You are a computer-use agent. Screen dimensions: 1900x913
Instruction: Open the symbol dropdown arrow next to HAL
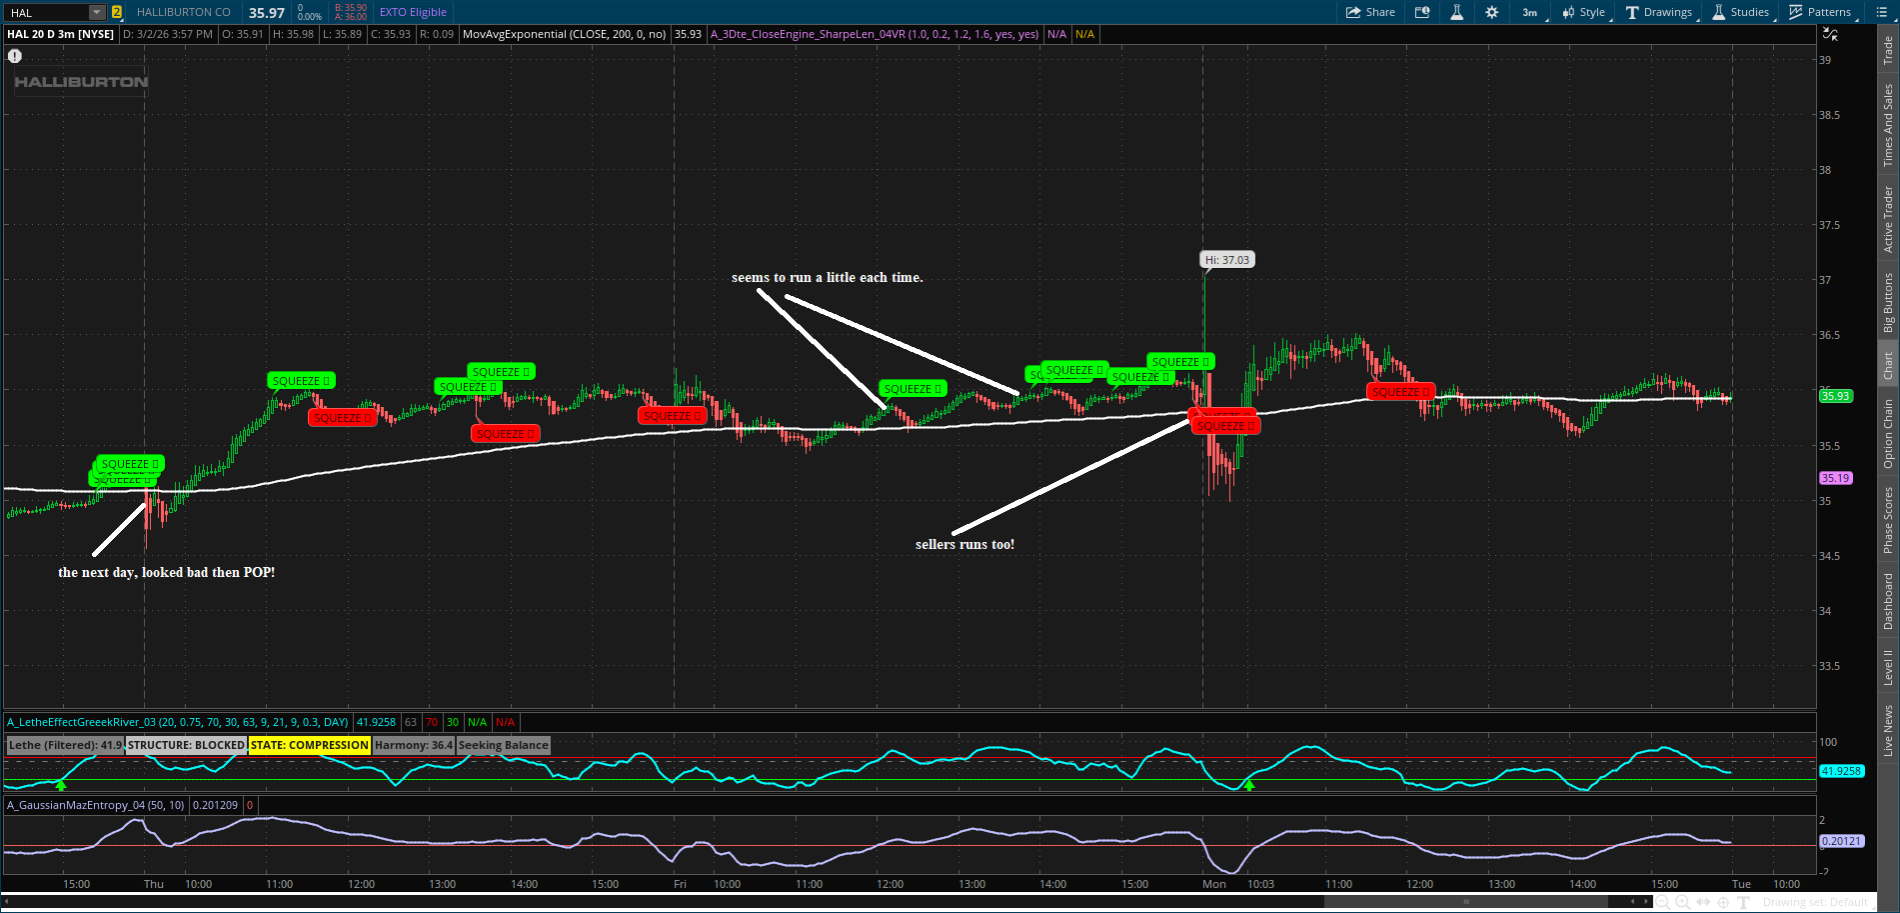[95, 12]
